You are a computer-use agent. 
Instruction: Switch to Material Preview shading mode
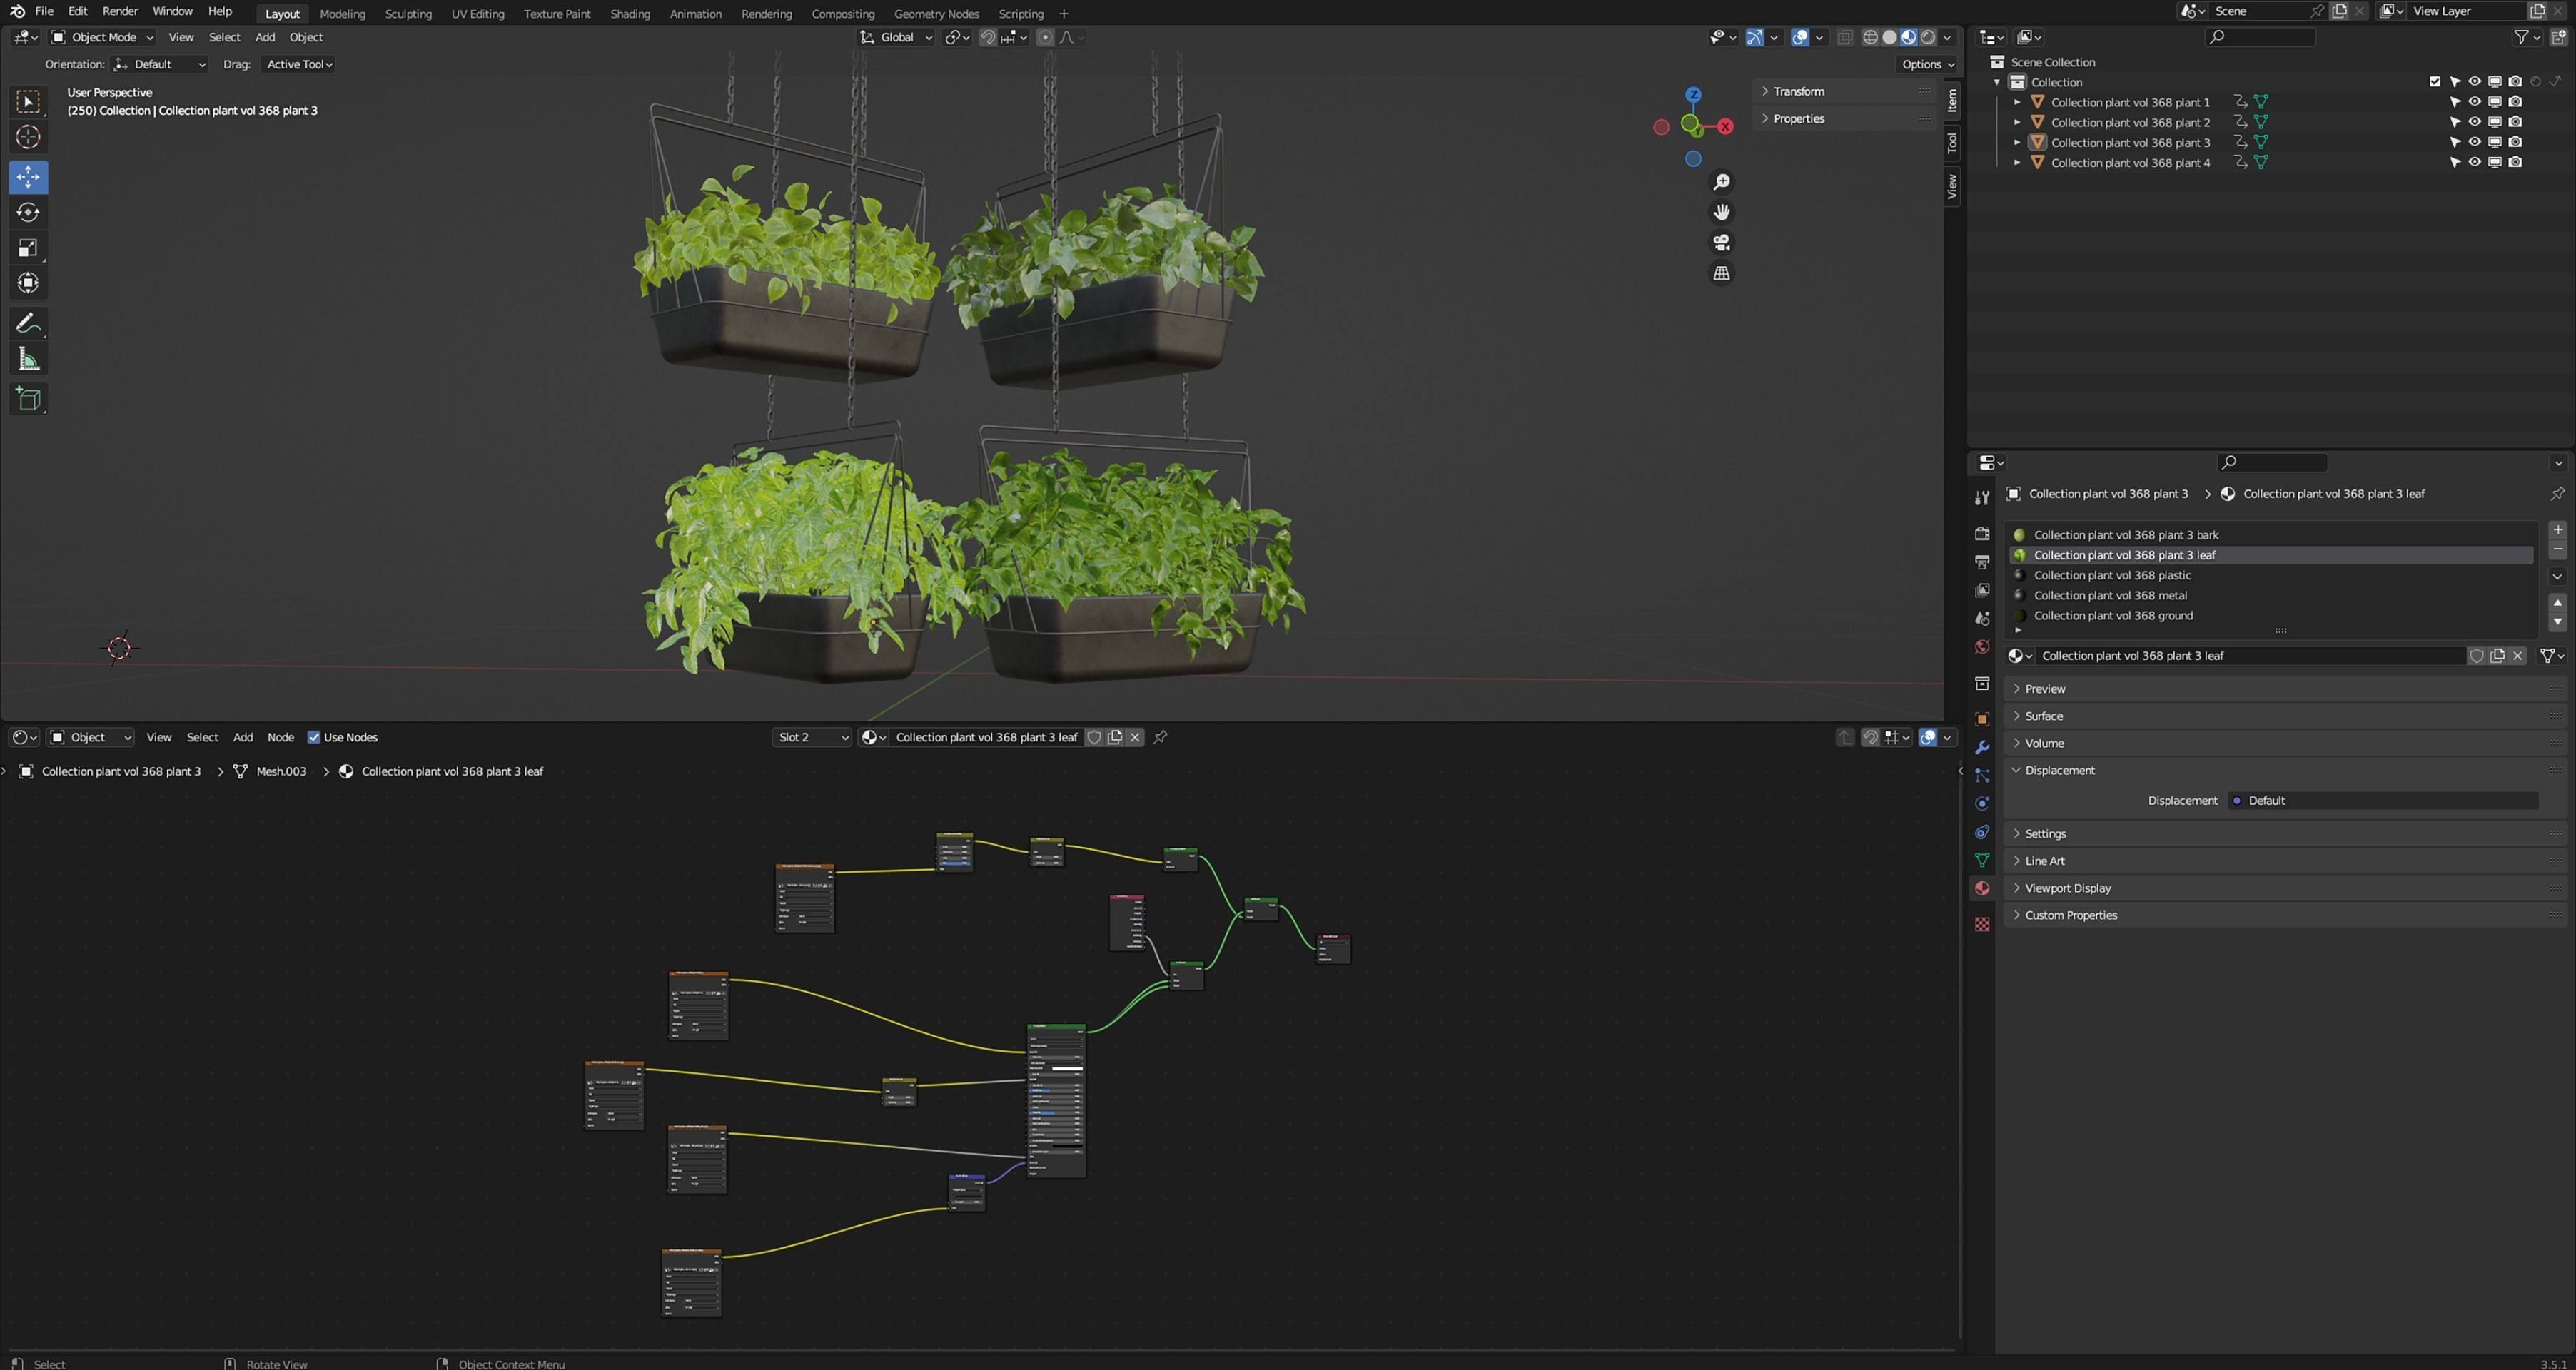click(x=1909, y=37)
